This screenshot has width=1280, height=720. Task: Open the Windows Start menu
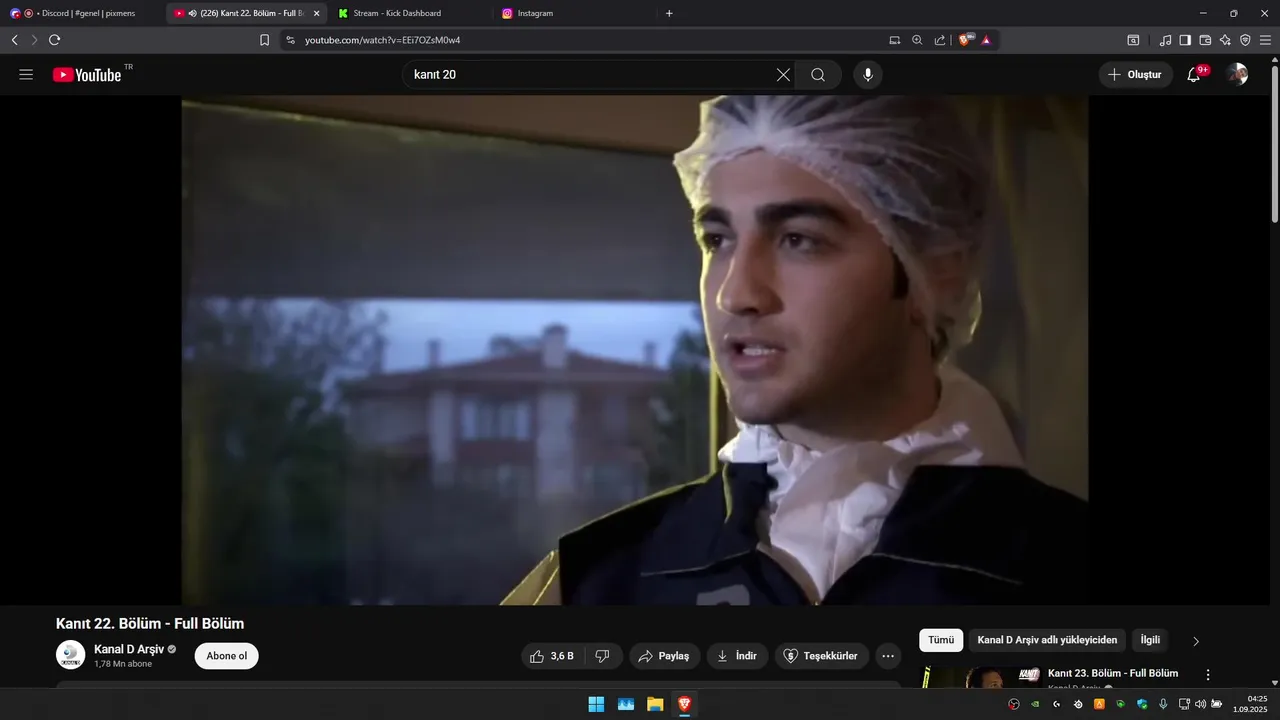tap(596, 704)
